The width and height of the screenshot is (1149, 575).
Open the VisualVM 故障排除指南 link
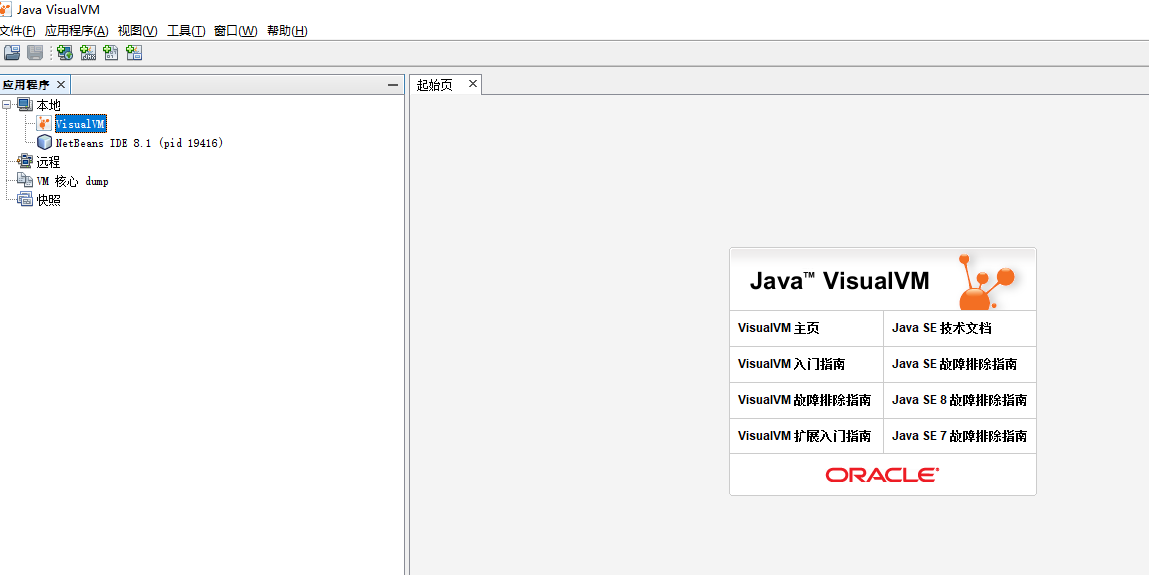(804, 400)
